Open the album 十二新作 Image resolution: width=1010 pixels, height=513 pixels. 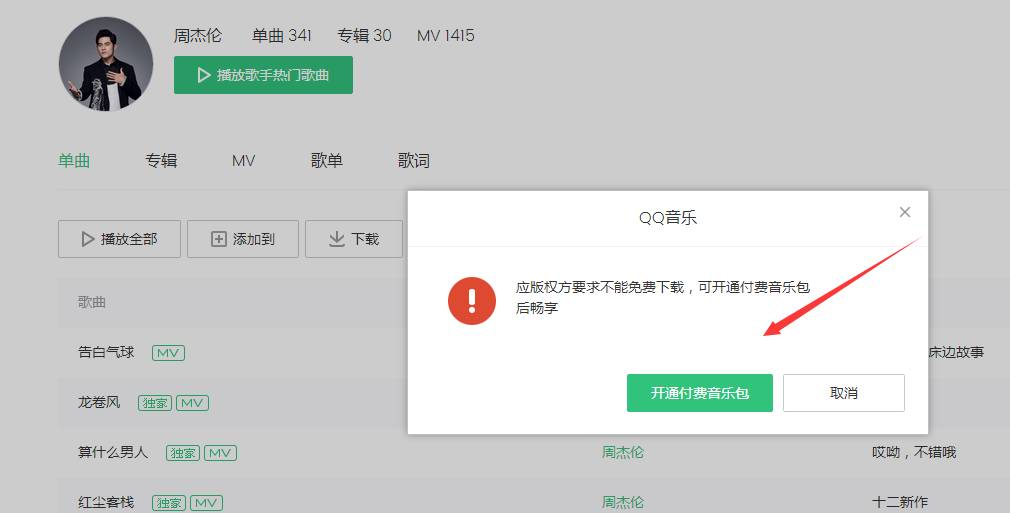click(x=900, y=502)
